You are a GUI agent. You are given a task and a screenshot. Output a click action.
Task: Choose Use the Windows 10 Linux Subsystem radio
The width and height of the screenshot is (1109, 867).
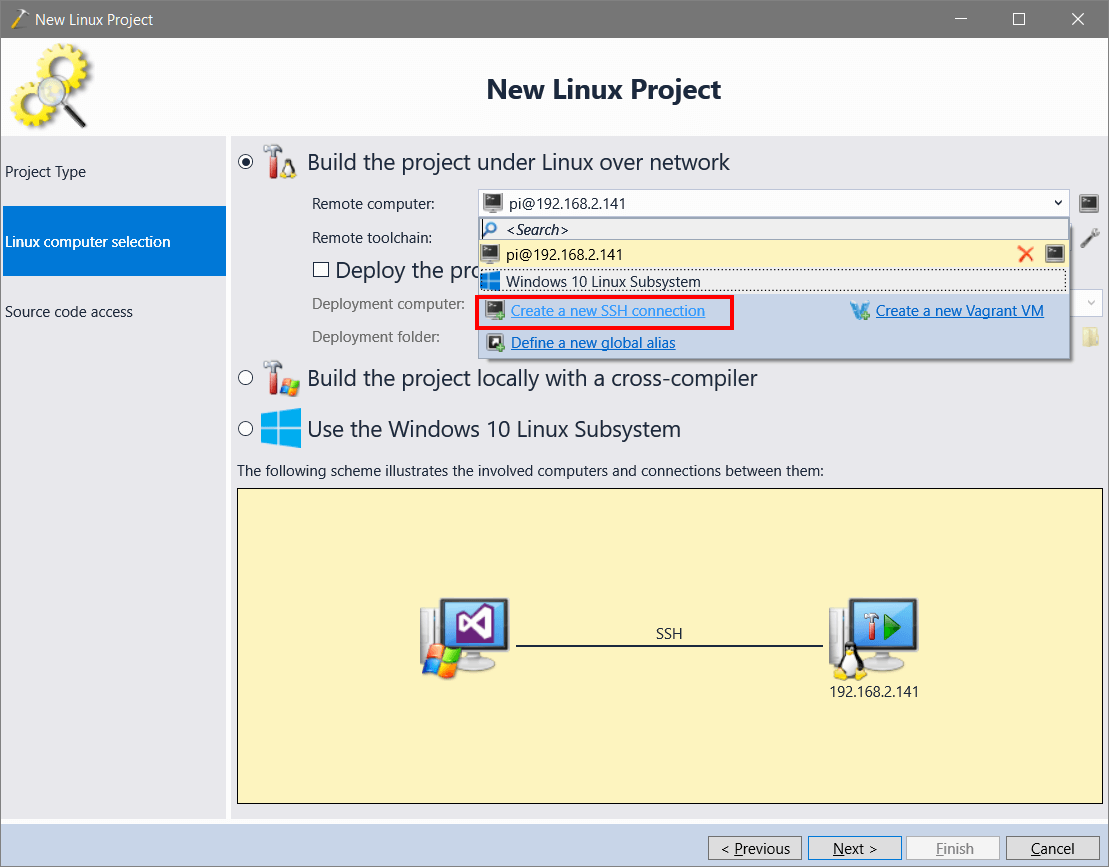(245, 429)
